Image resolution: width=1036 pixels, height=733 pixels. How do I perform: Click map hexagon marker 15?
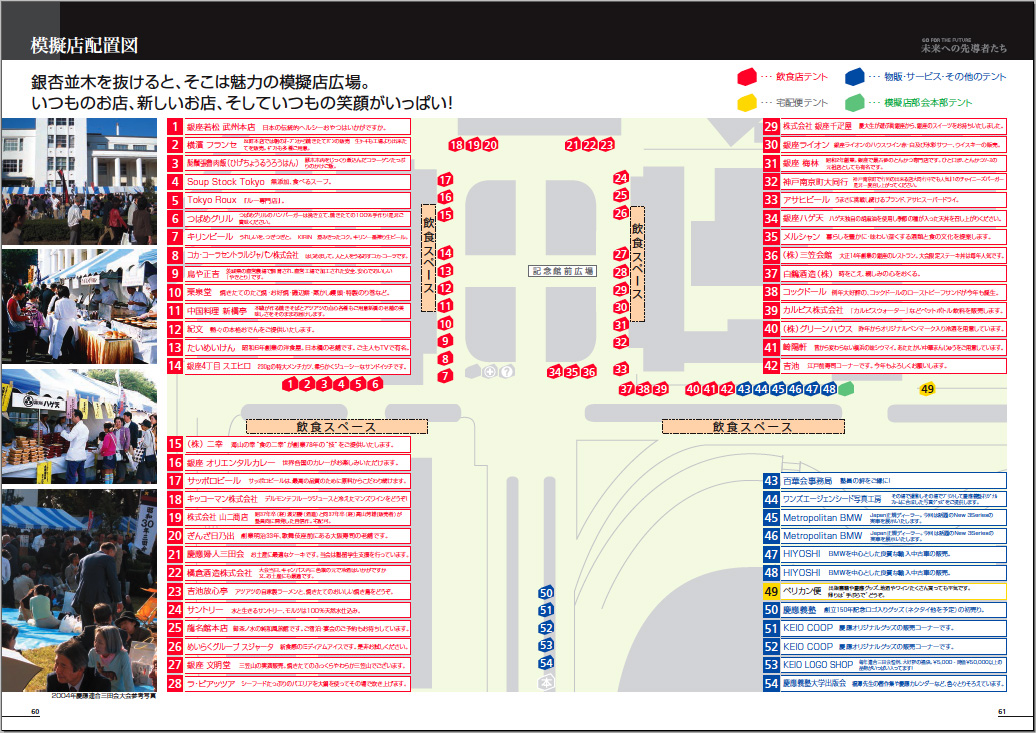(x=445, y=214)
